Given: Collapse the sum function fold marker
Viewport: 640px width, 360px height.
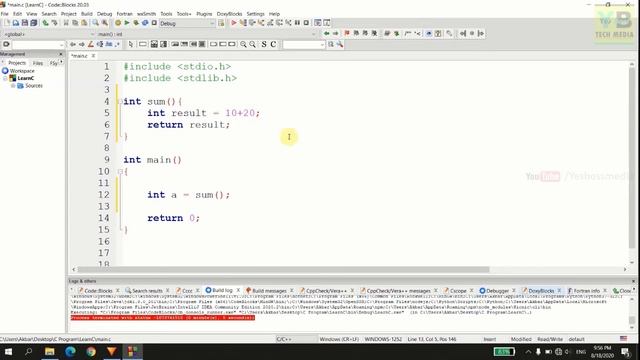Looking at the screenshot, I should pyautogui.click(x=120, y=102).
